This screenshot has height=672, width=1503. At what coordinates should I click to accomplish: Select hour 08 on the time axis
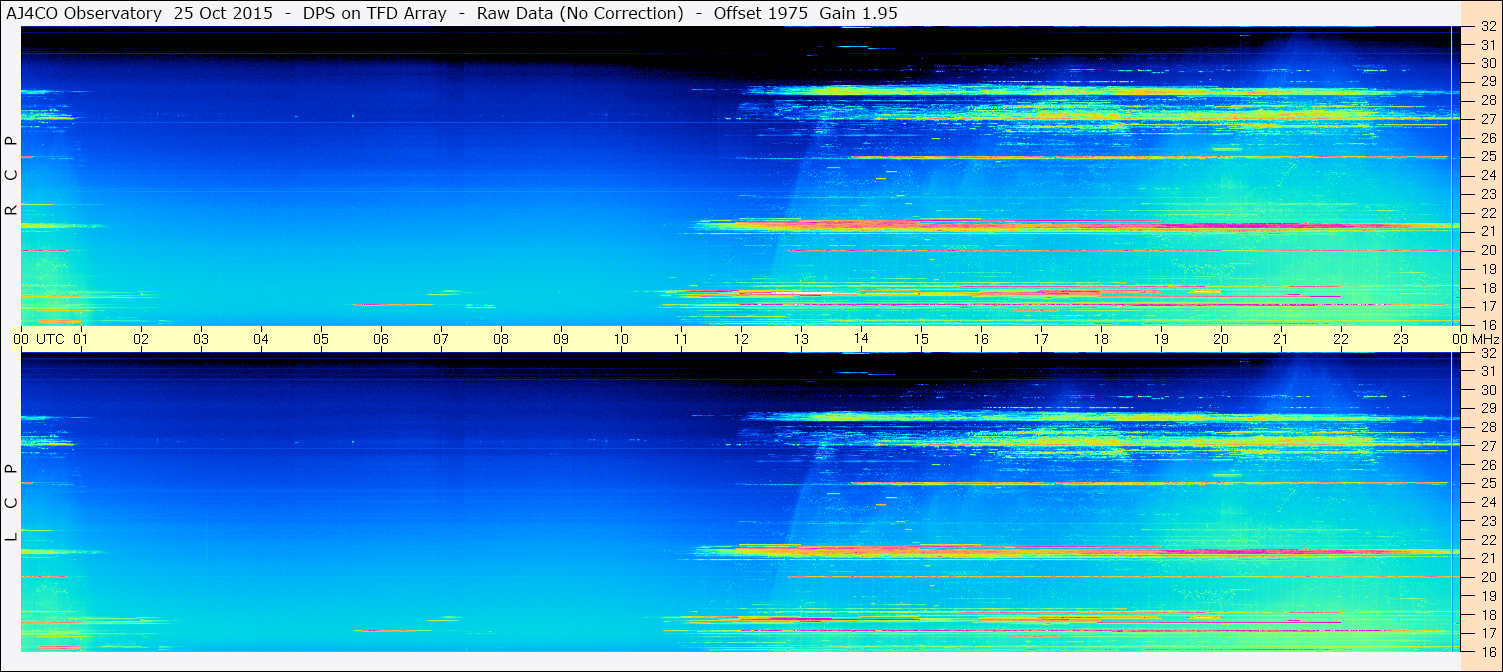click(x=501, y=339)
